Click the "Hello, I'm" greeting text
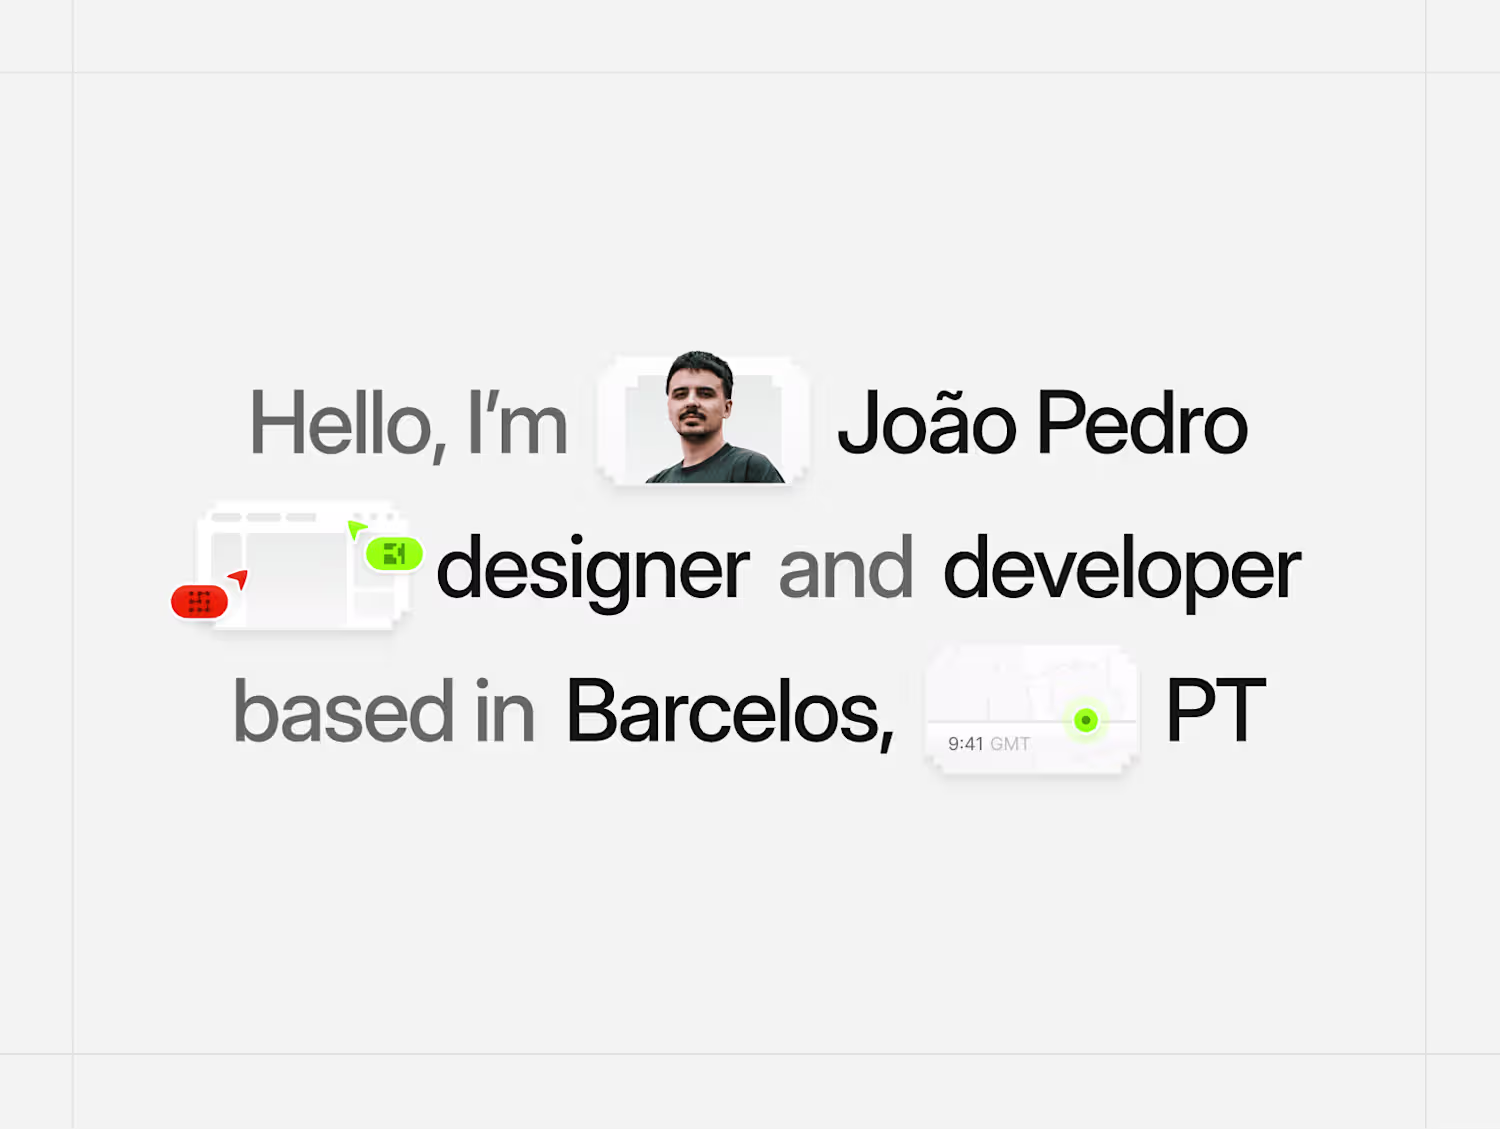The height and width of the screenshot is (1129, 1500). (x=408, y=424)
